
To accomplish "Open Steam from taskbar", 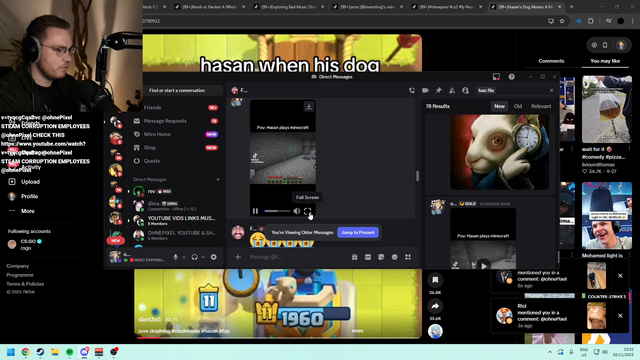I will pos(40,352).
